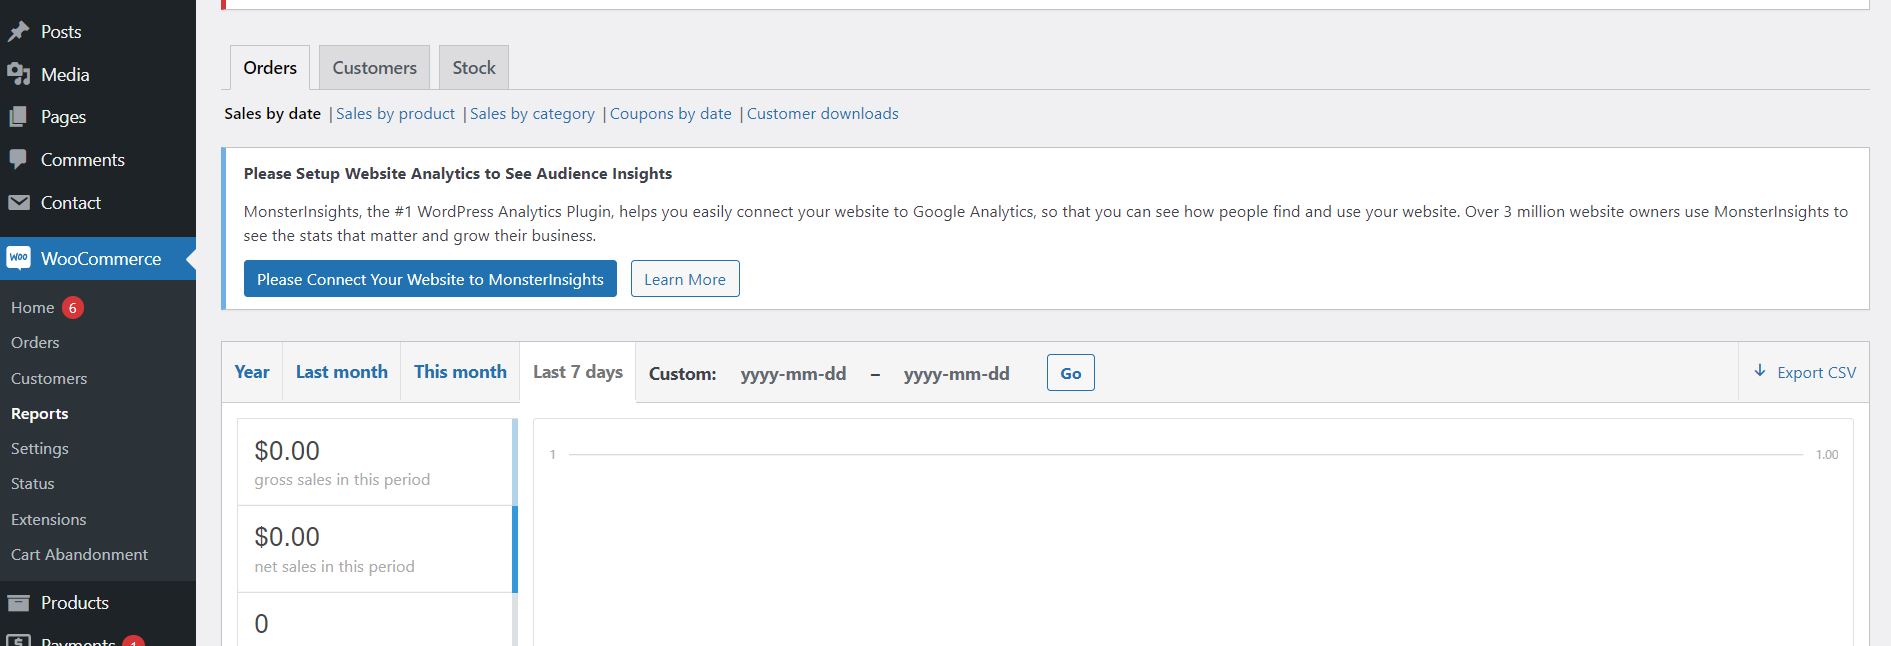
Task: Click the Export CSV download arrow icon
Action: 1760,372
